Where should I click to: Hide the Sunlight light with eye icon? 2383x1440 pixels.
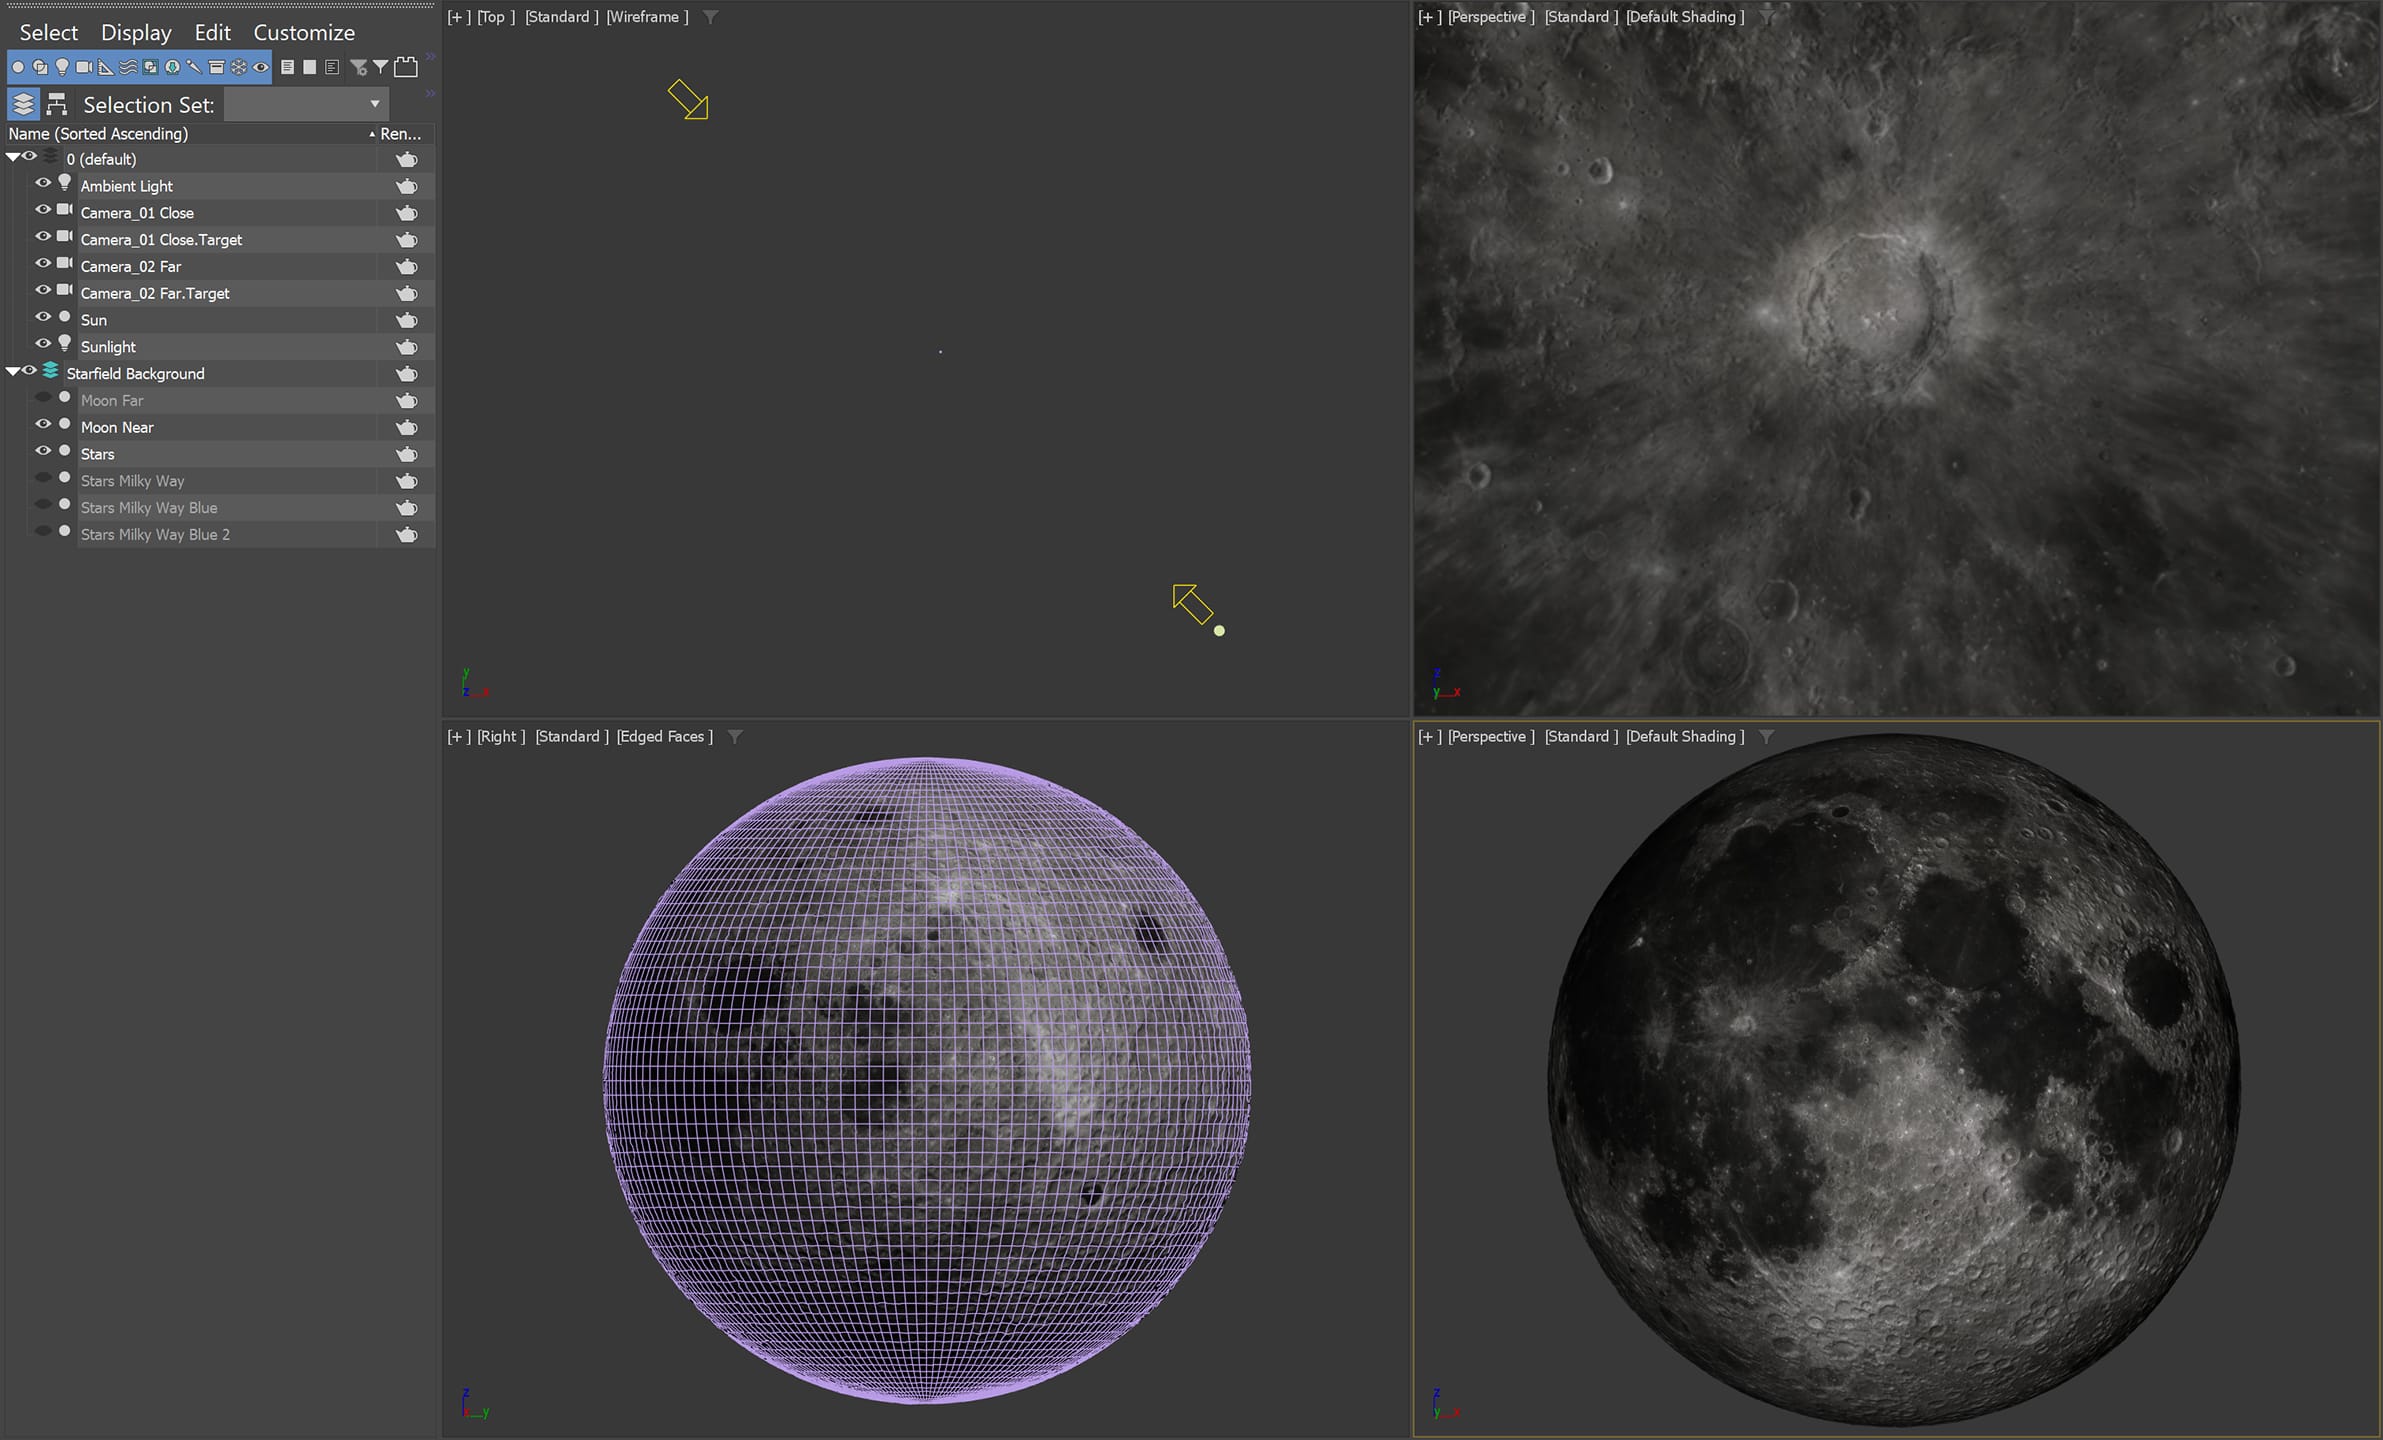tap(43, 344)
